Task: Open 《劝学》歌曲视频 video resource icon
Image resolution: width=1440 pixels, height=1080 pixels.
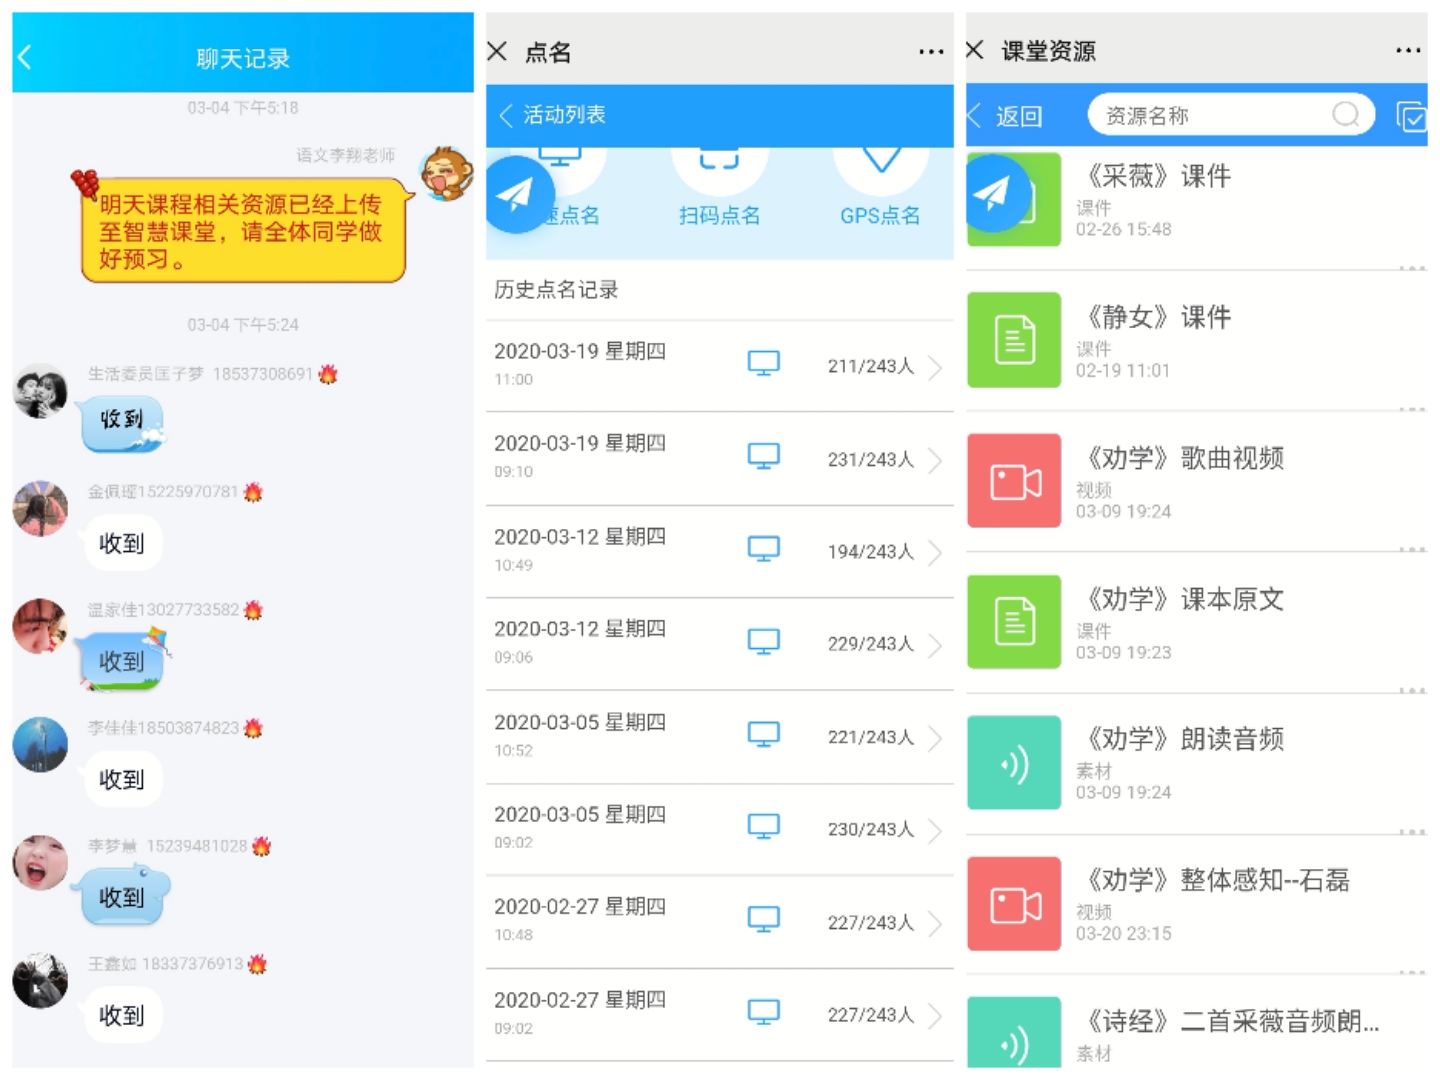Action: tap(1013, 481)
